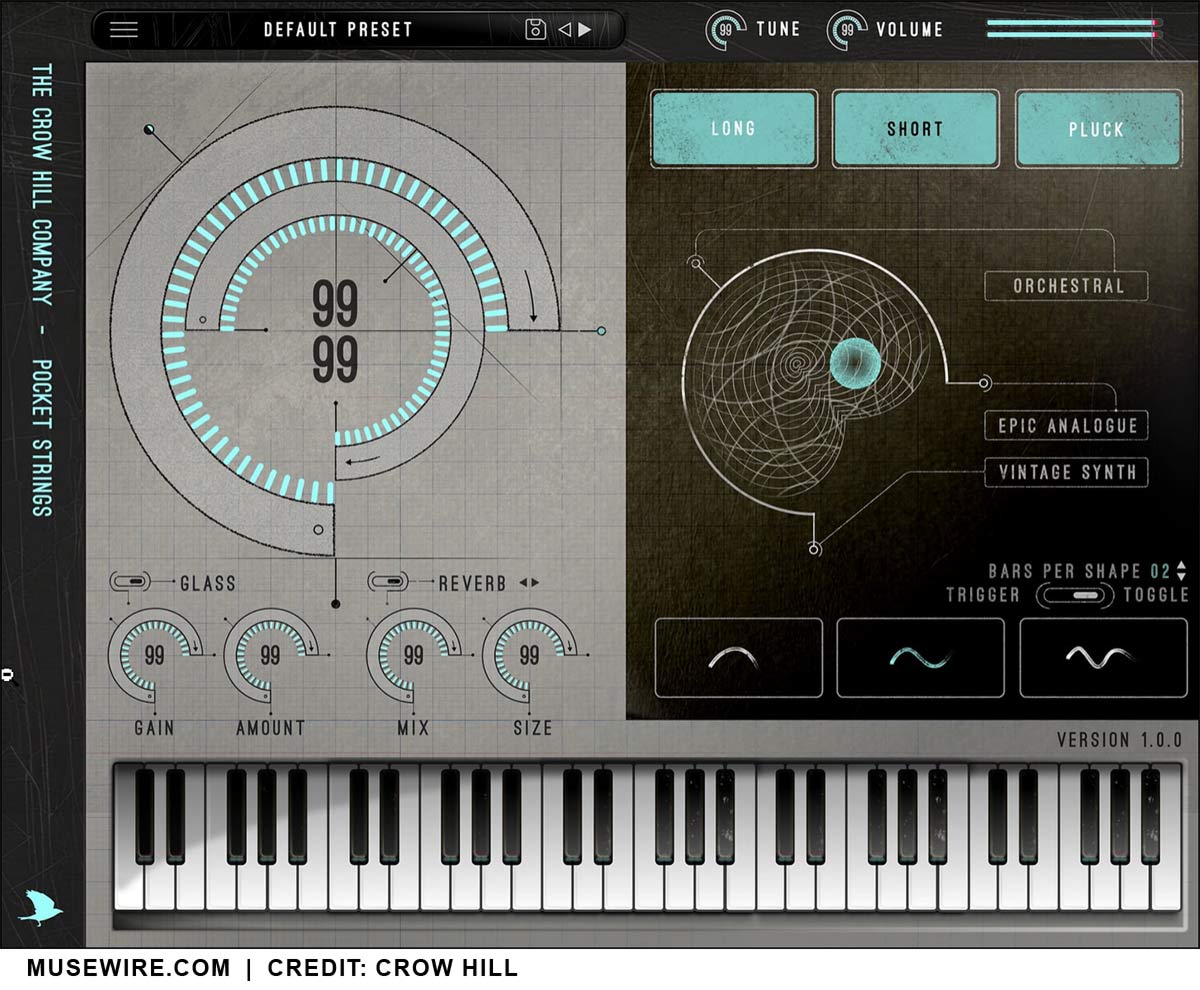
Task: Click the black handle at the large dial's top left
Action: pos(149,129)
